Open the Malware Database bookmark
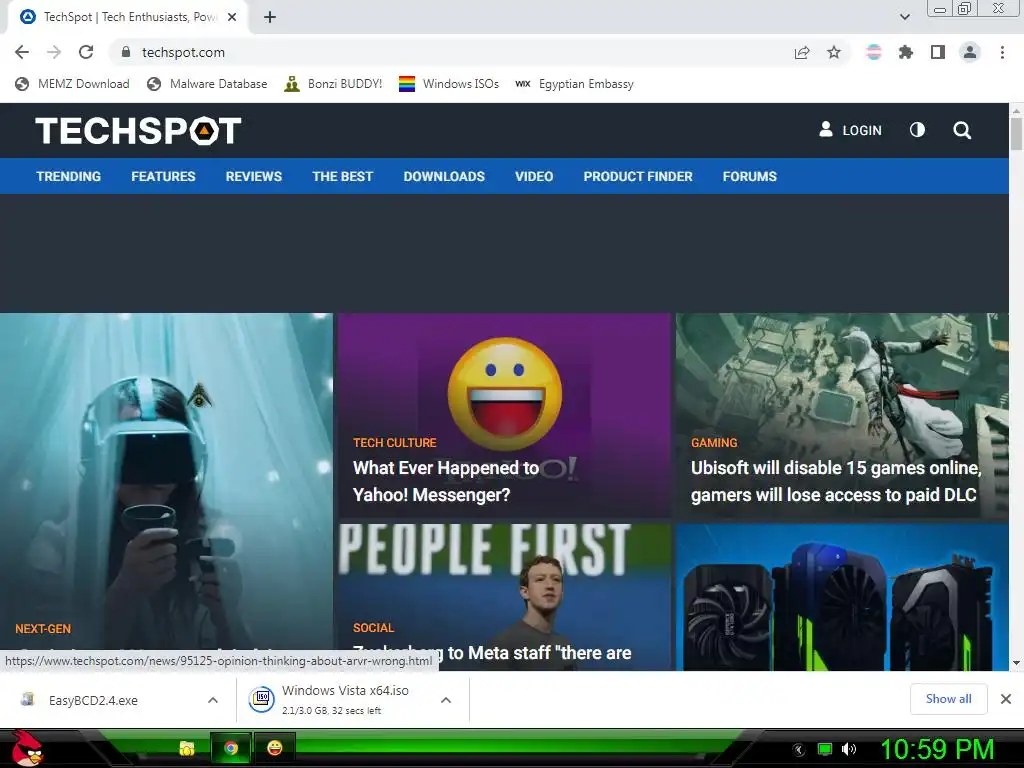Viewport: 1024px width, 768px height. point(208,84)
